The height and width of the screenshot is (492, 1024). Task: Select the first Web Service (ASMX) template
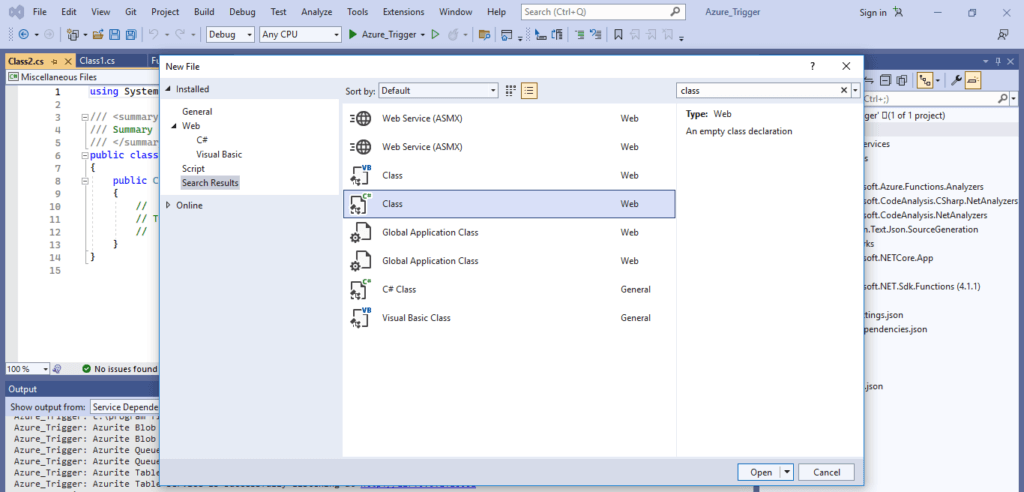(x=509, y=119)
